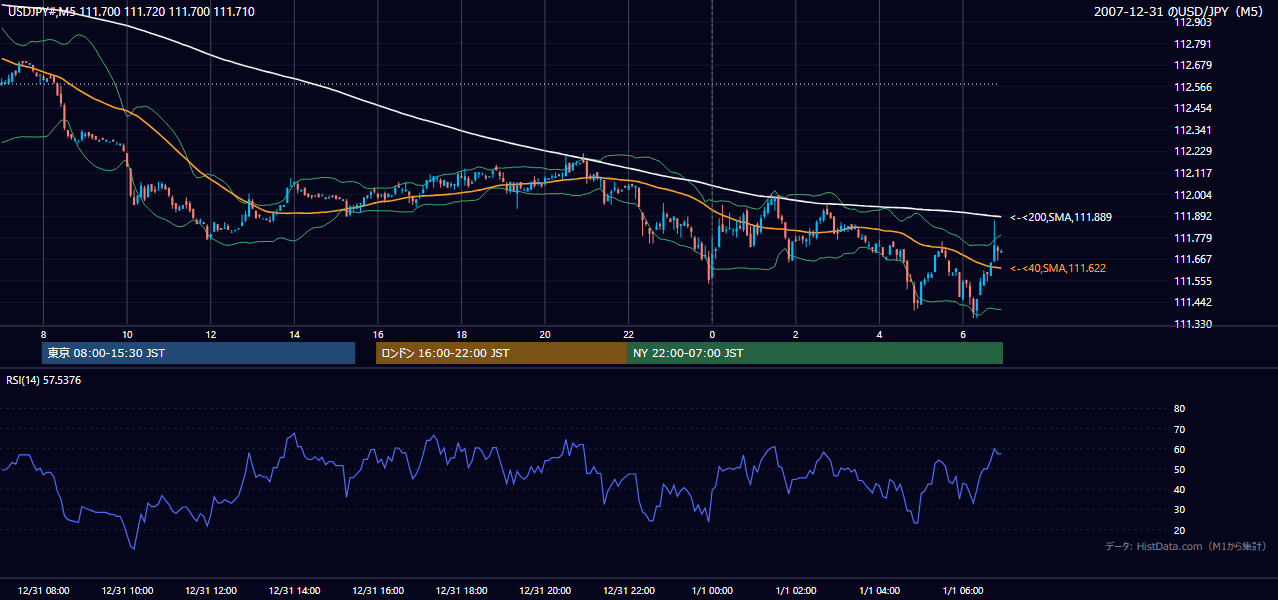Click price axis value 112.454
This screenshot has width=1278, height=600.
click(x=1193, y=108)
